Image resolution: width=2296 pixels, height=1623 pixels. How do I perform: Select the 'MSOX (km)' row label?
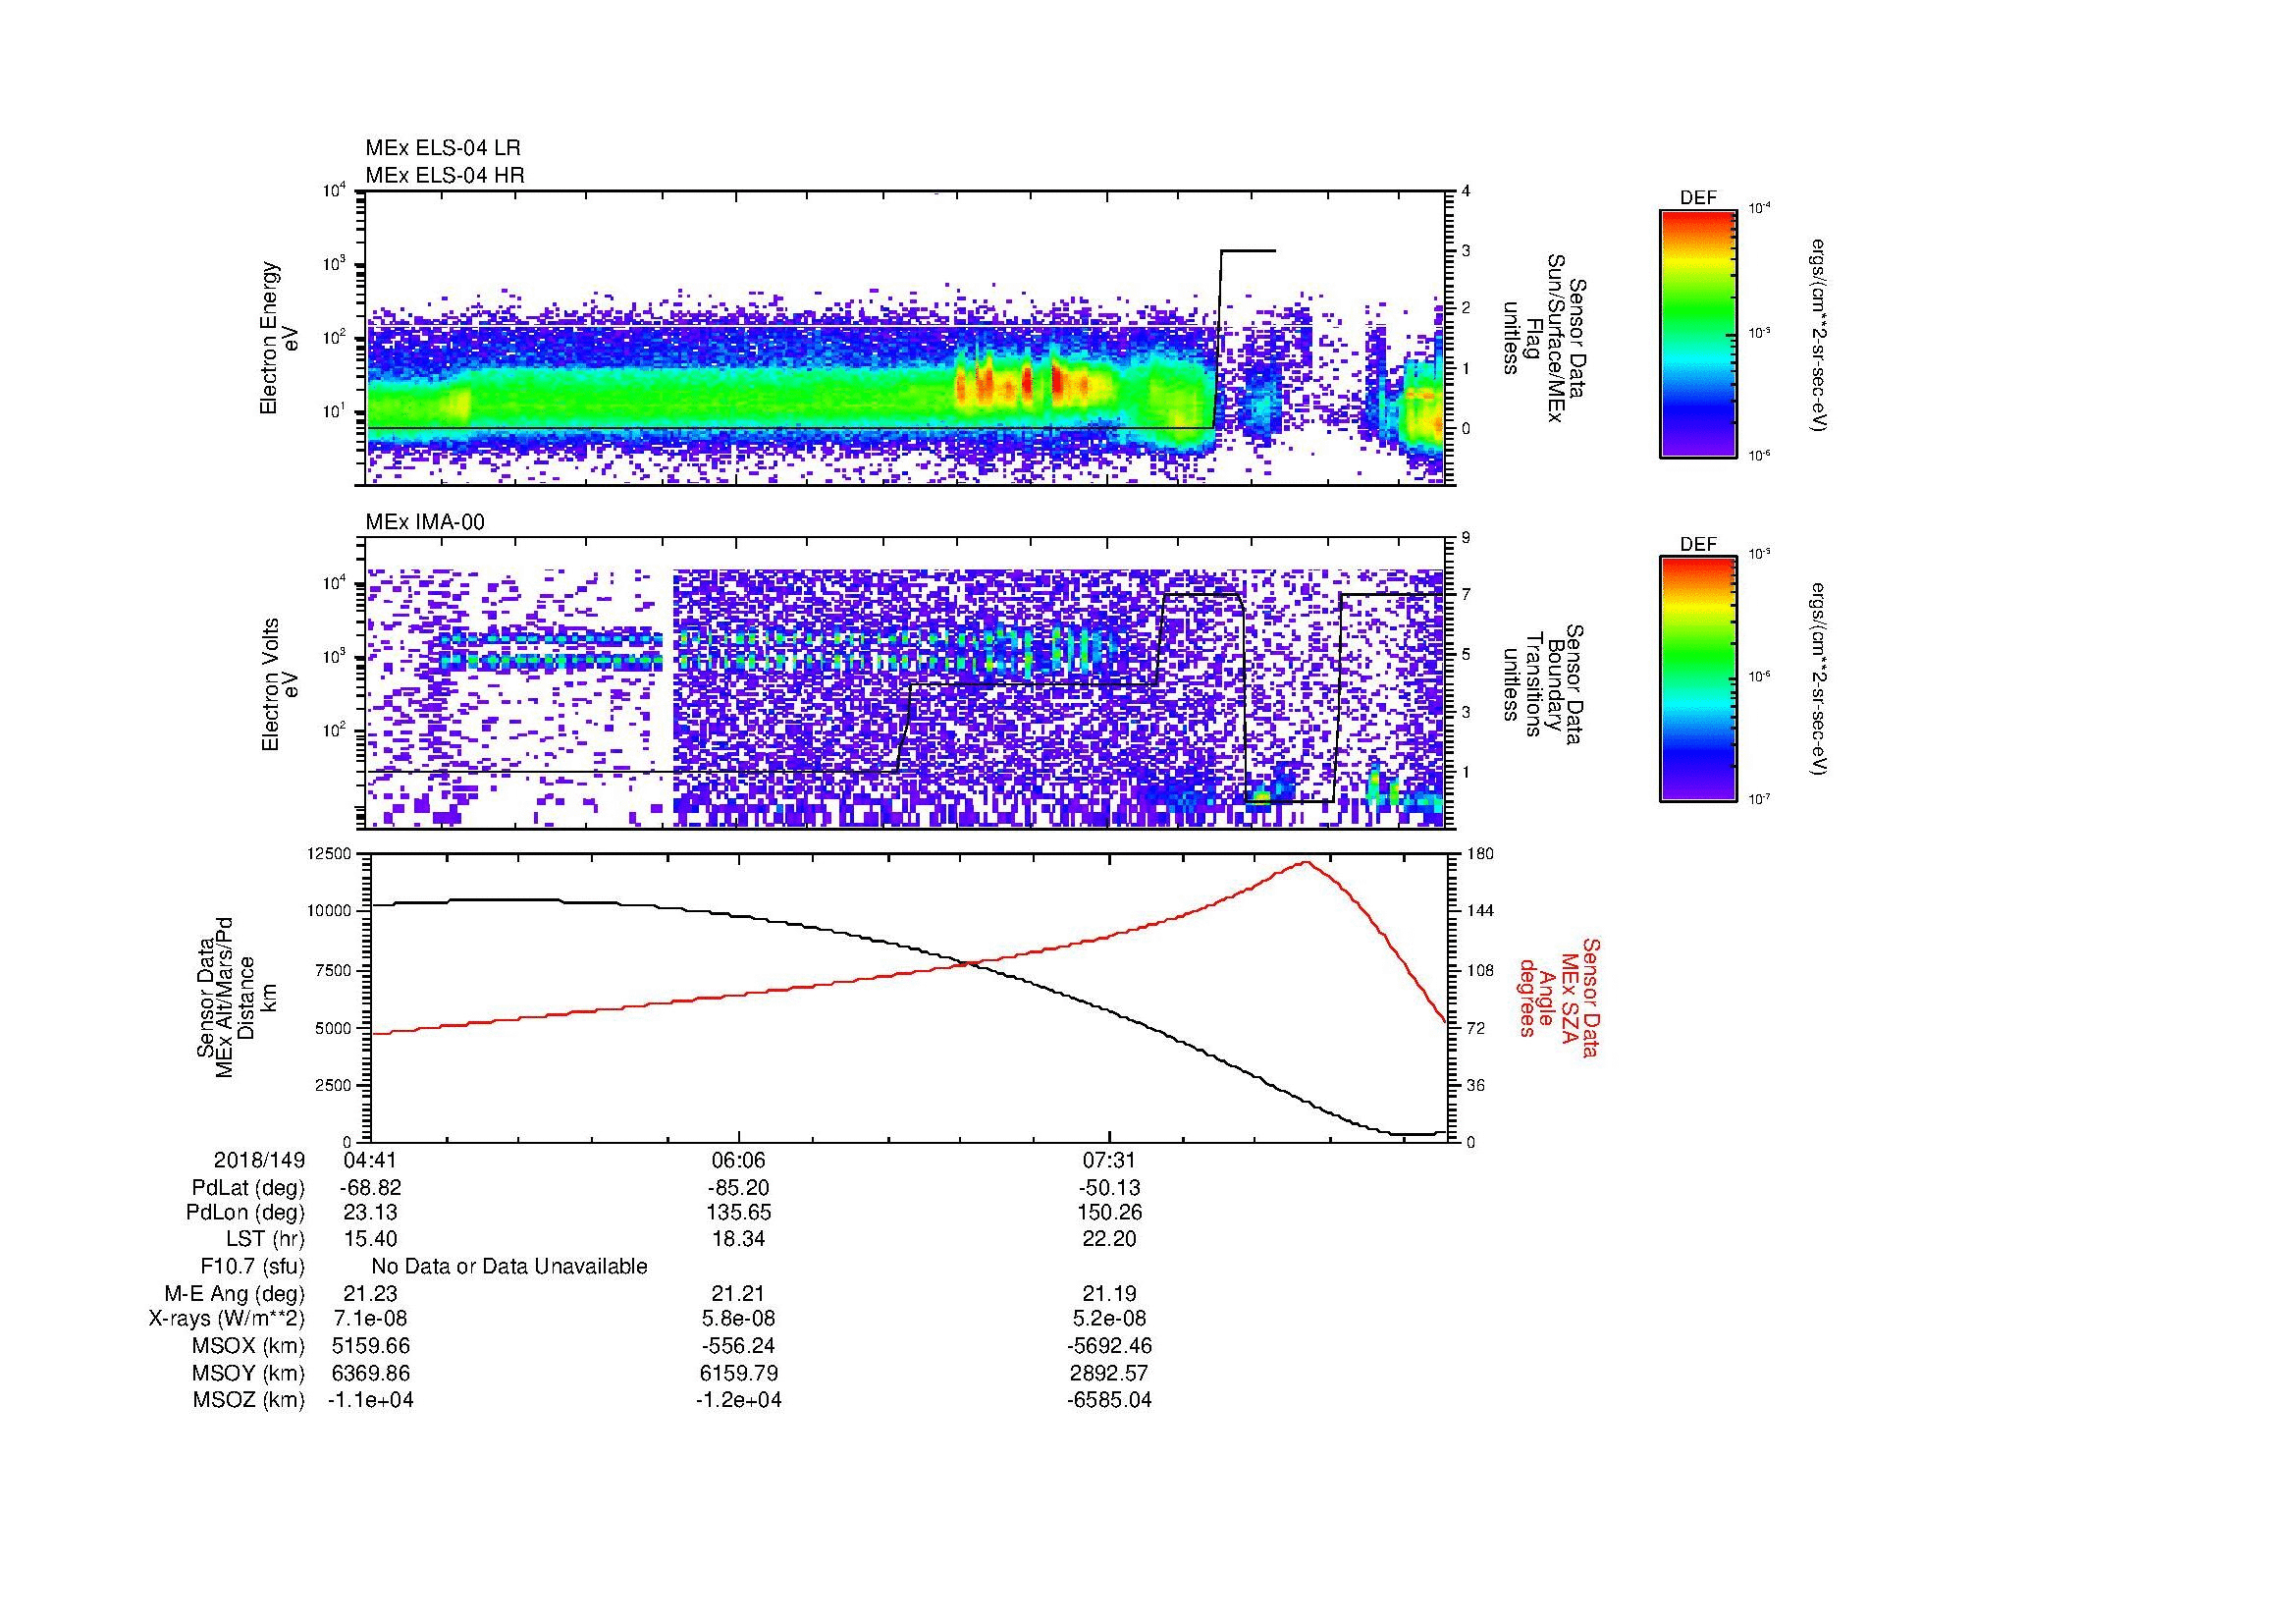coord(249,1346)
